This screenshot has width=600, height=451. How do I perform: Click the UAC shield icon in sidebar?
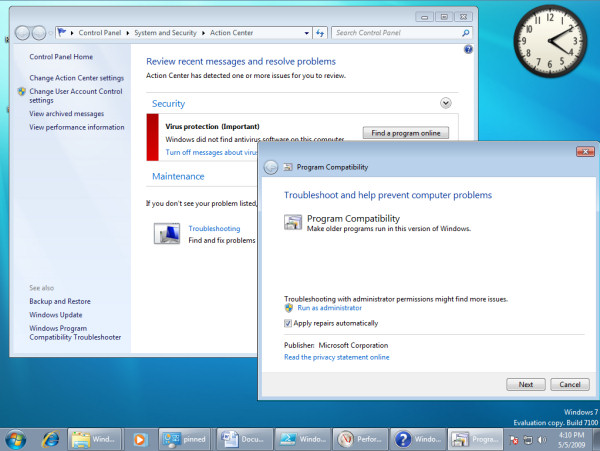[22, 91]
